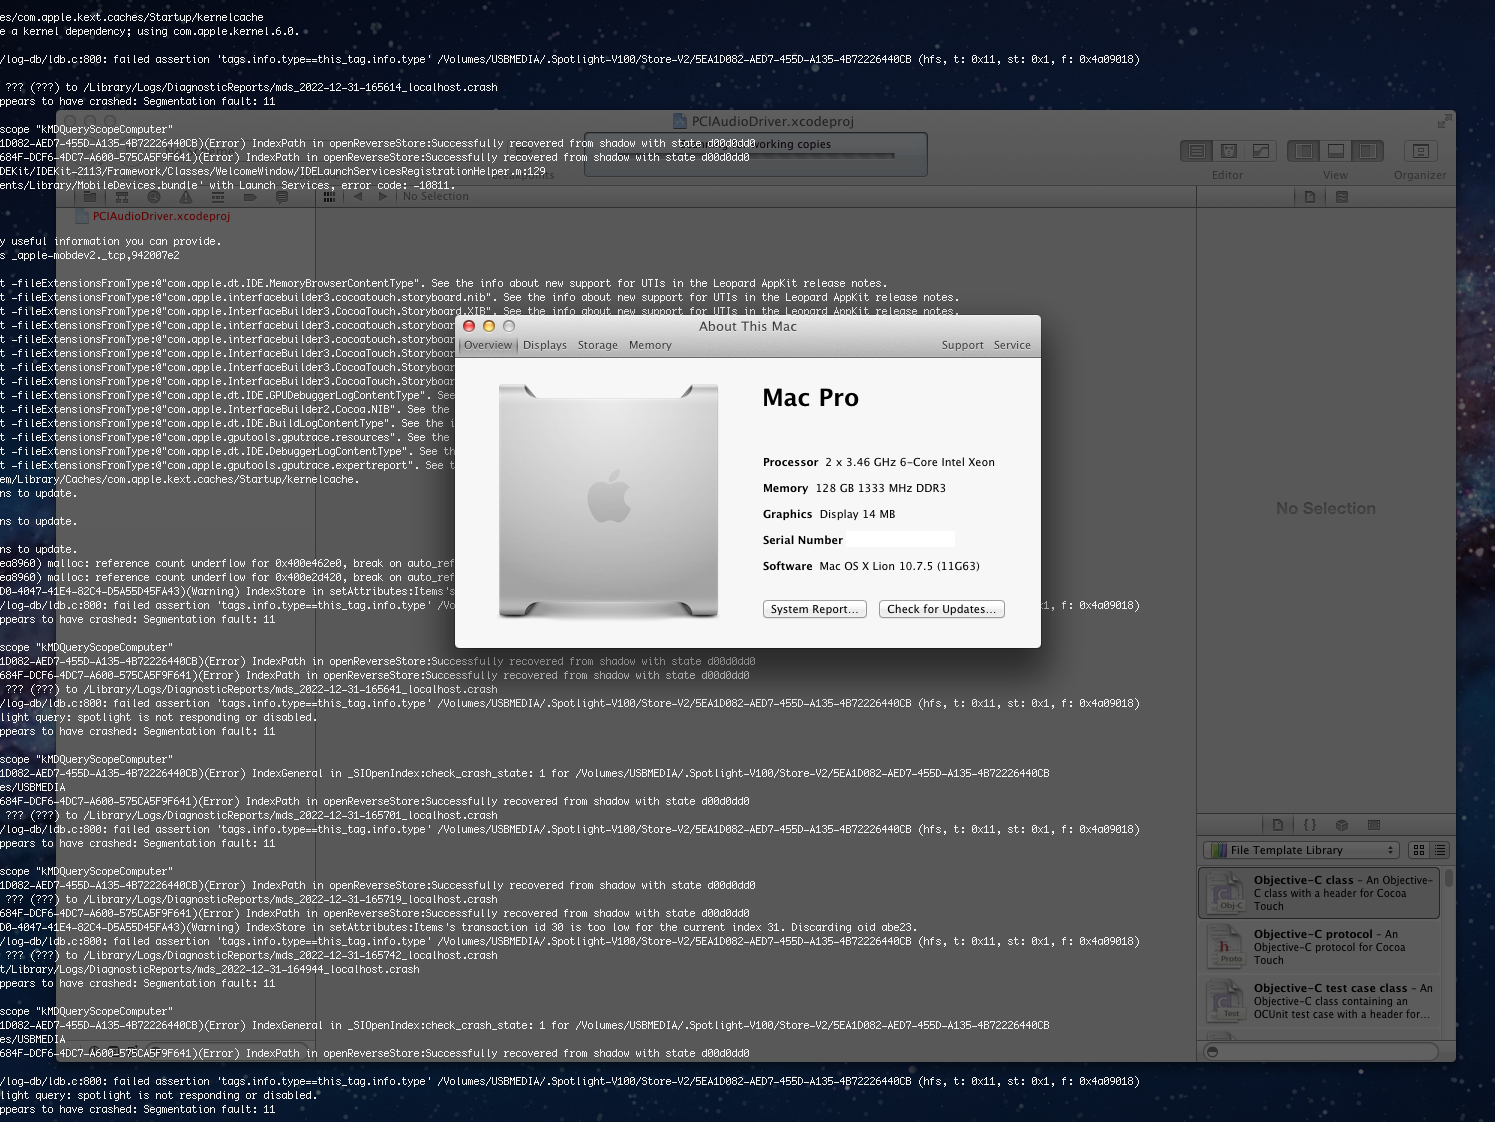Switch to the Memory tab

[x=650, y=345]
